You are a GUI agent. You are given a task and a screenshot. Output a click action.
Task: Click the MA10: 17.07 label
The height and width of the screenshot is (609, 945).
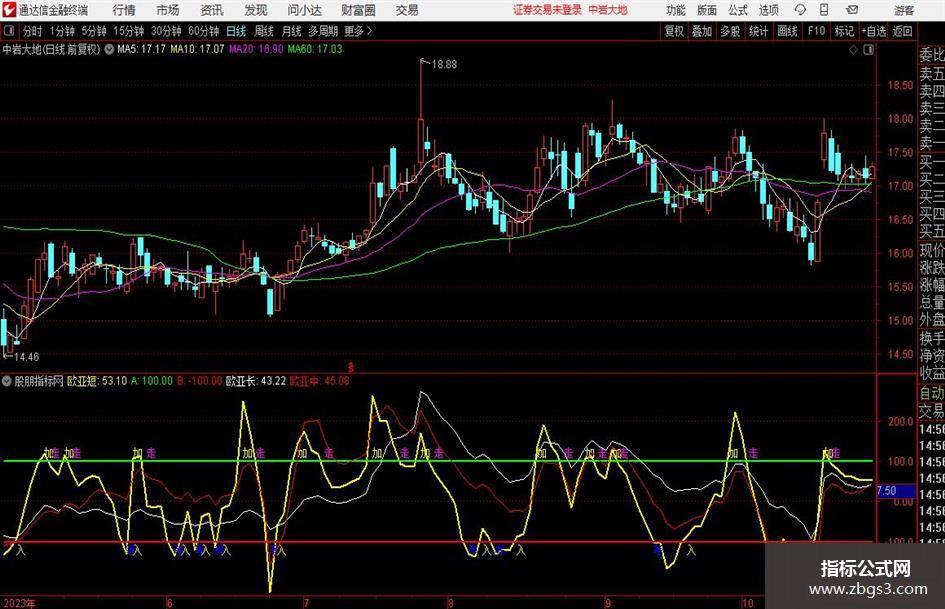198,49
